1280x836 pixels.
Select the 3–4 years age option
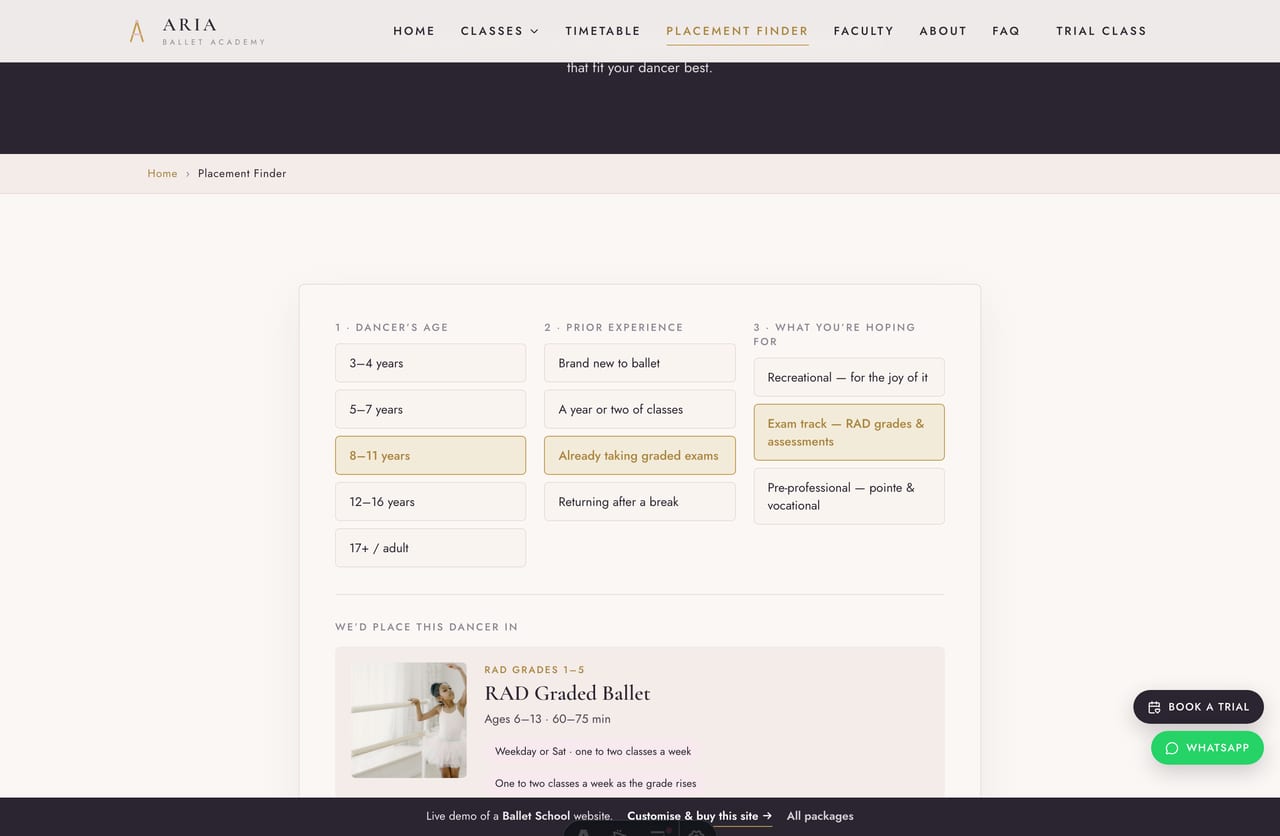click(430, 363)
